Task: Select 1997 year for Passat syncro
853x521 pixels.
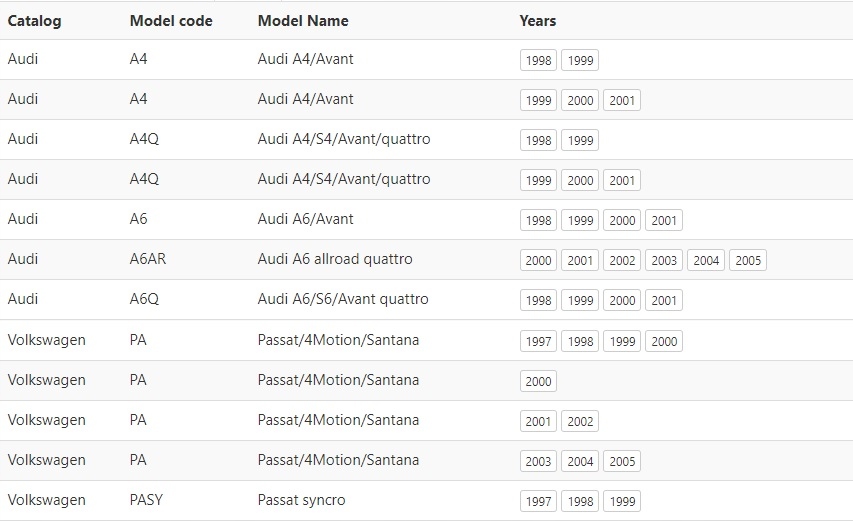Action: pos(538,501)
